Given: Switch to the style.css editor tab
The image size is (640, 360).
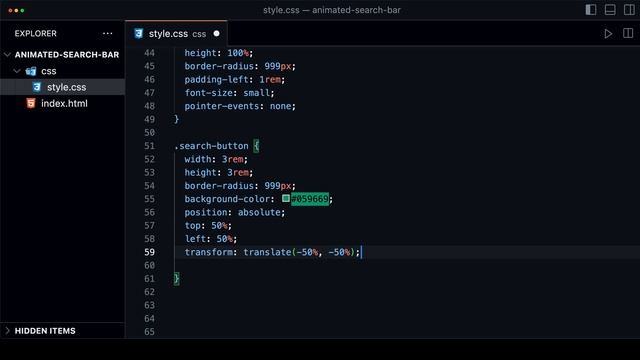Looking at the screenshot, I should 176,33.
